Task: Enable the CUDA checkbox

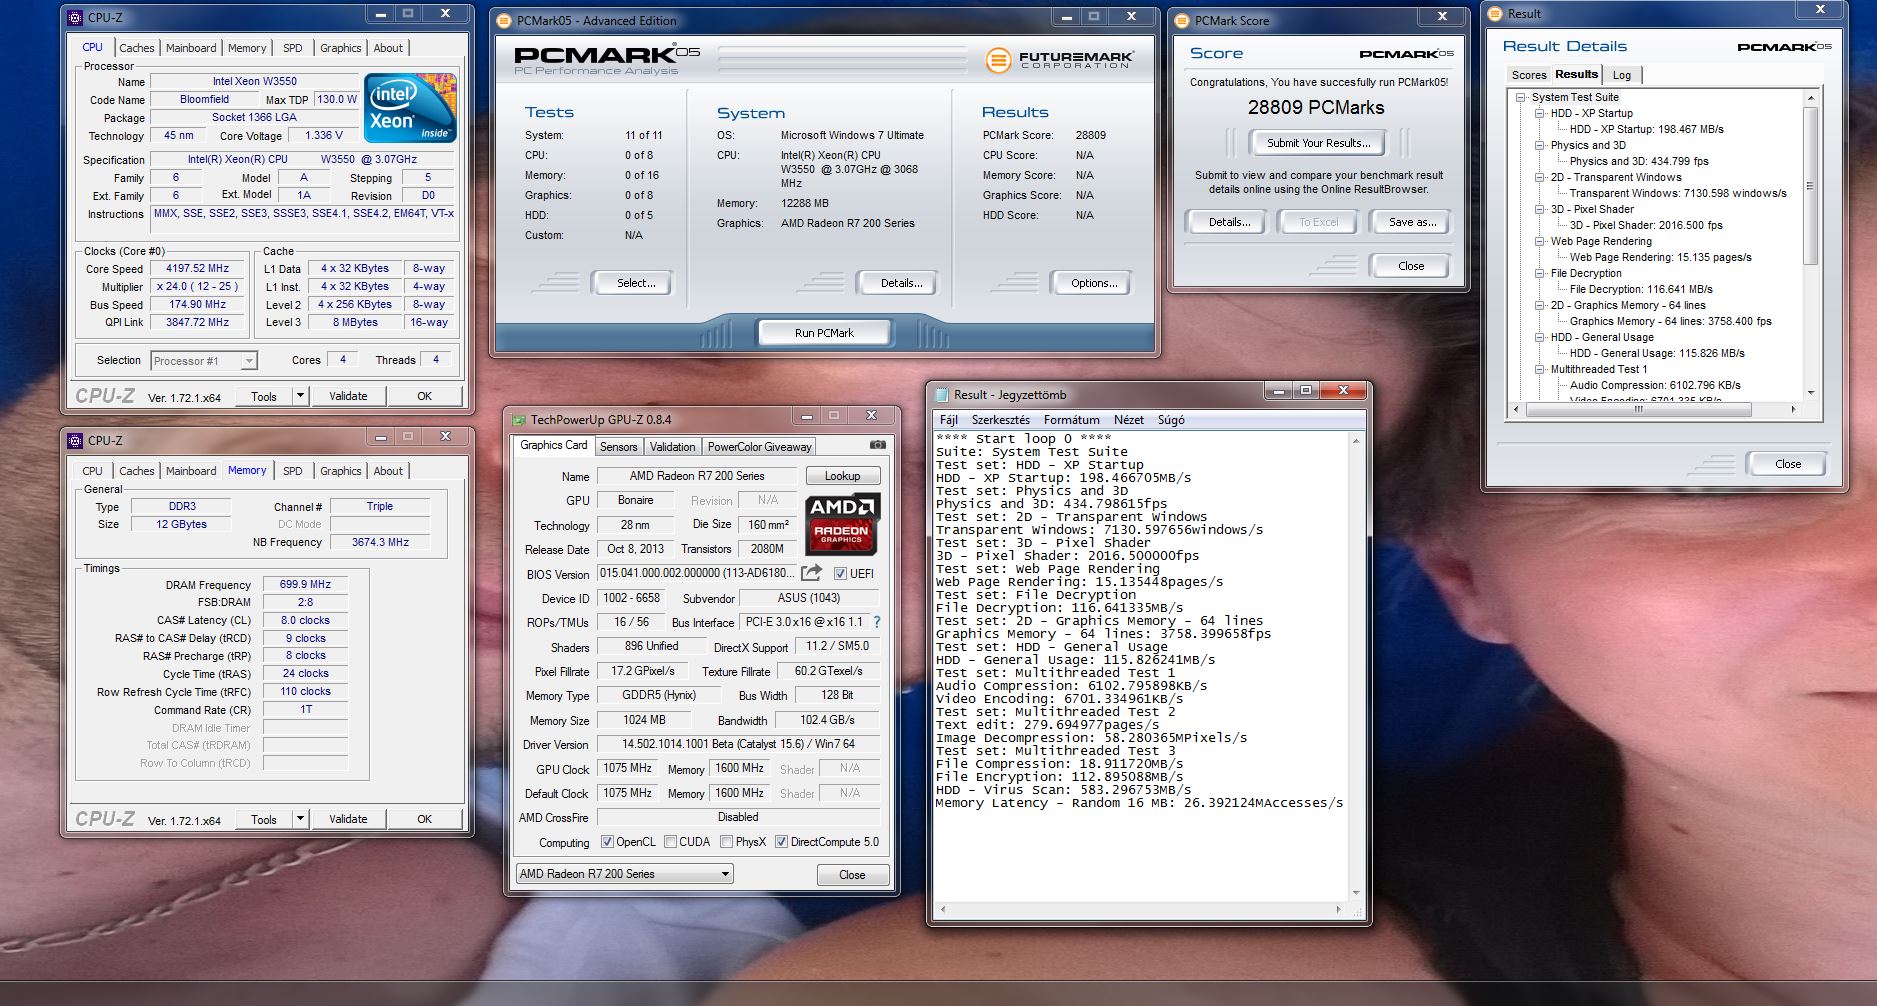Action: click(670, 842)
